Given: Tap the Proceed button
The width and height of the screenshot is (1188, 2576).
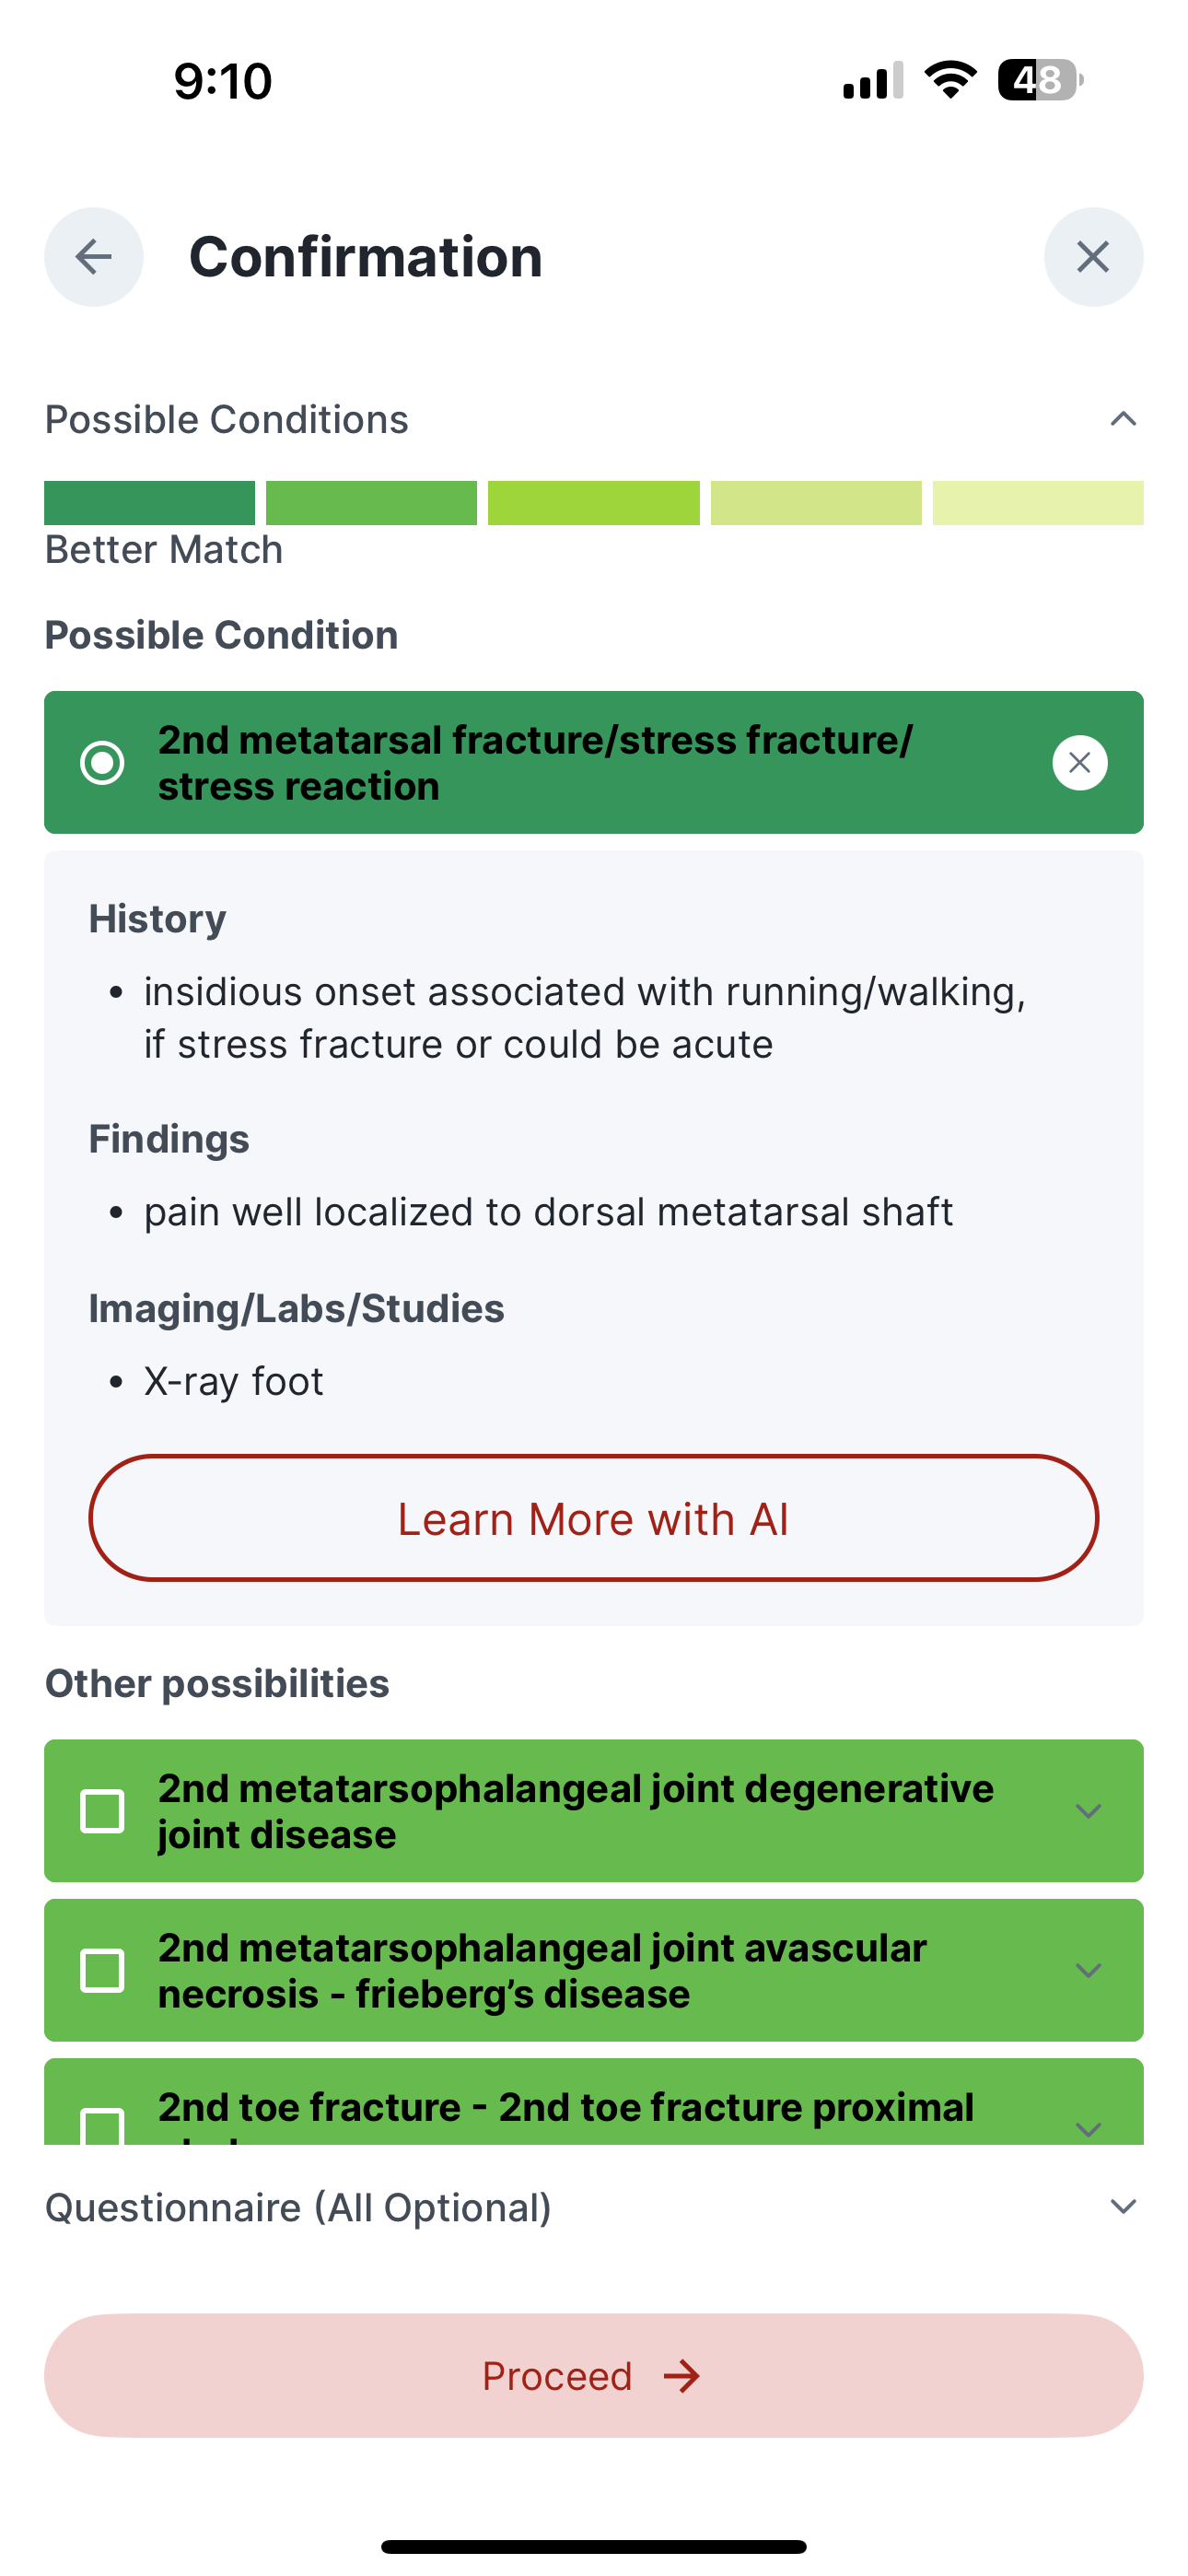Looking at the screenshot, I should click(594, 2377).
